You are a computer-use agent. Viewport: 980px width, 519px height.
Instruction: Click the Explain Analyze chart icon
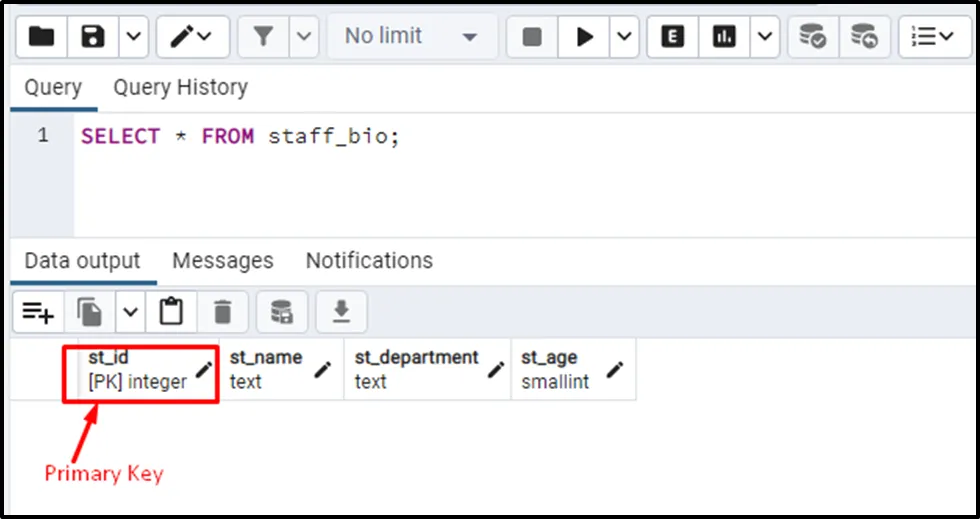coord(724,37)
